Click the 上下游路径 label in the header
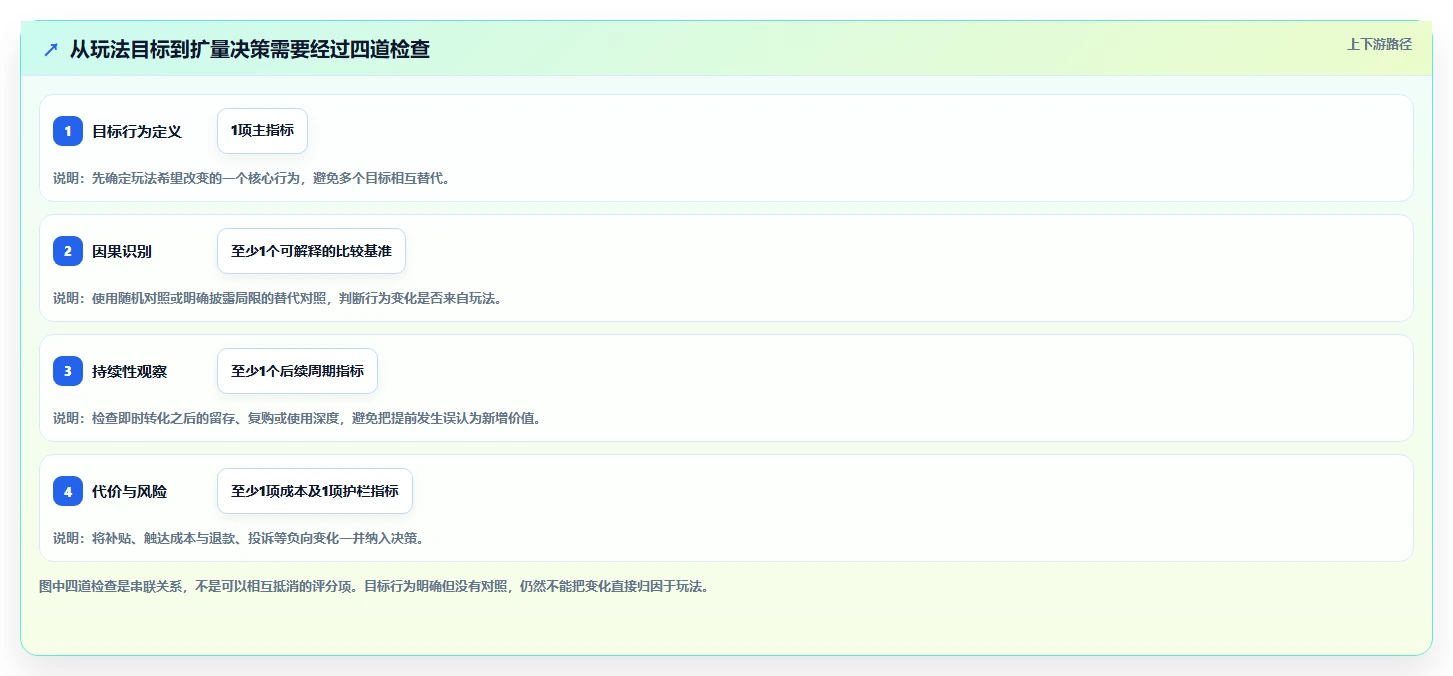This screenshot has height=676, width=1453. [1379, 44]
